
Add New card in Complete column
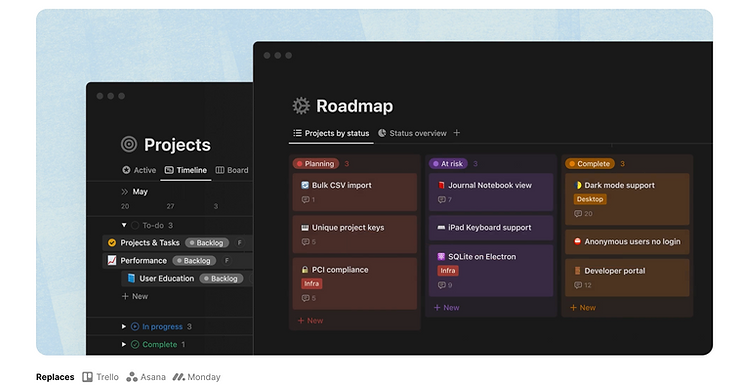tap(583, 307)
